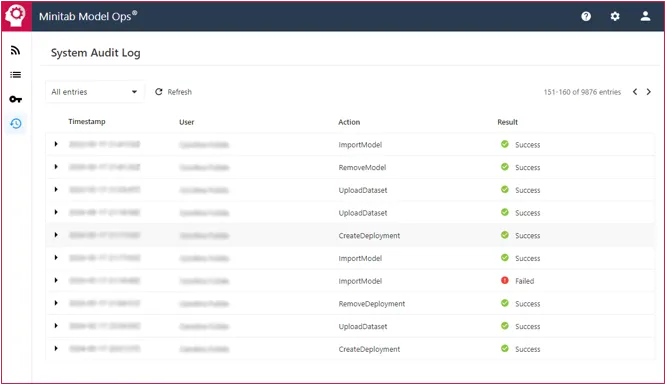Image resolution: width=666 pixels, height=385 pixels.
Task: Expand the RemoveModel log entry row
Action: pos(56,167)
